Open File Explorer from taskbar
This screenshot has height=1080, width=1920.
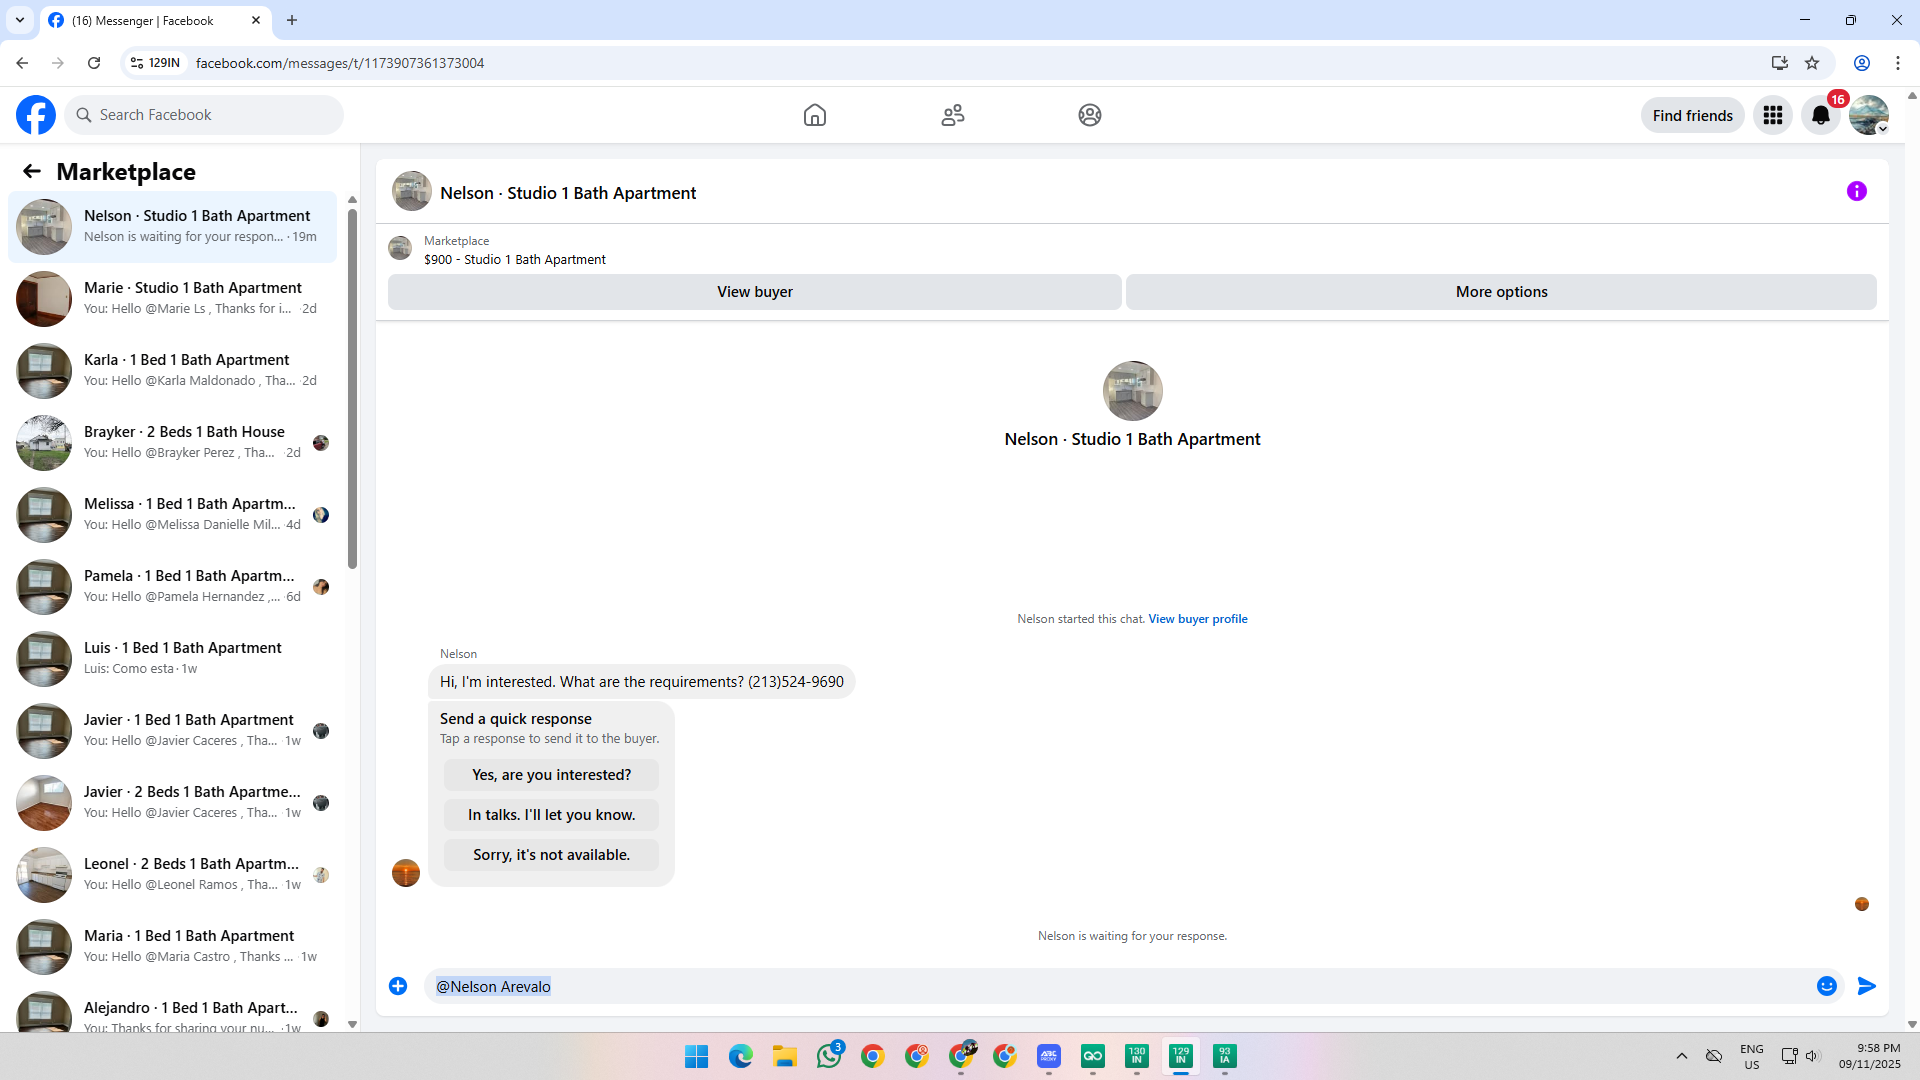coord(785,1056)
